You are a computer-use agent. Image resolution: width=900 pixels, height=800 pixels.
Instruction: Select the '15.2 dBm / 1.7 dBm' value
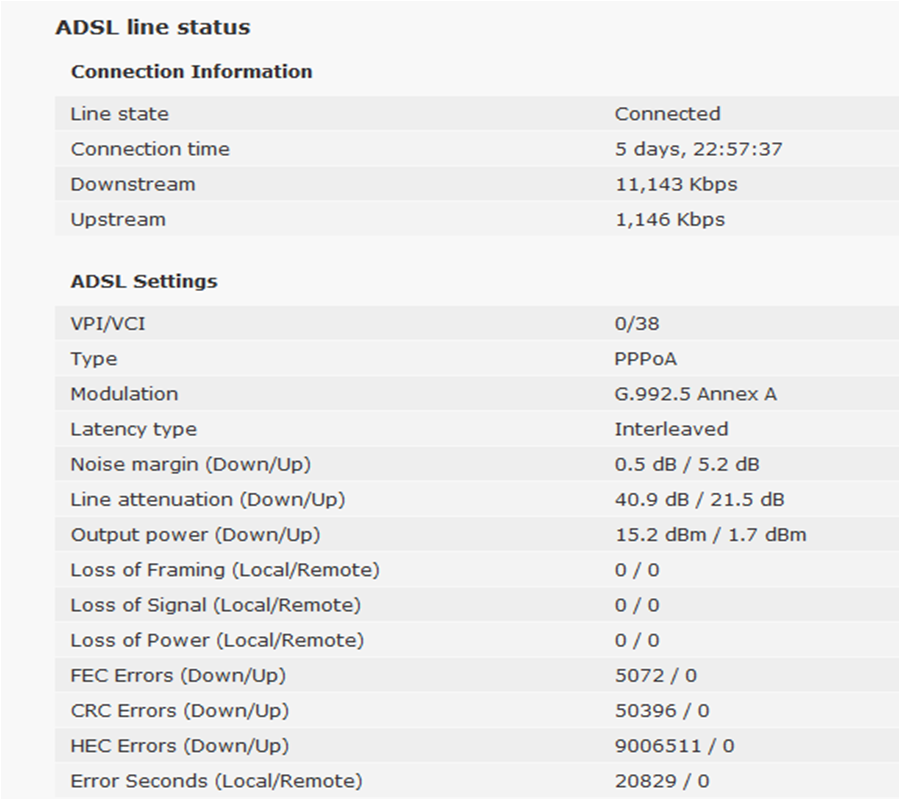(x=711, y=535)
